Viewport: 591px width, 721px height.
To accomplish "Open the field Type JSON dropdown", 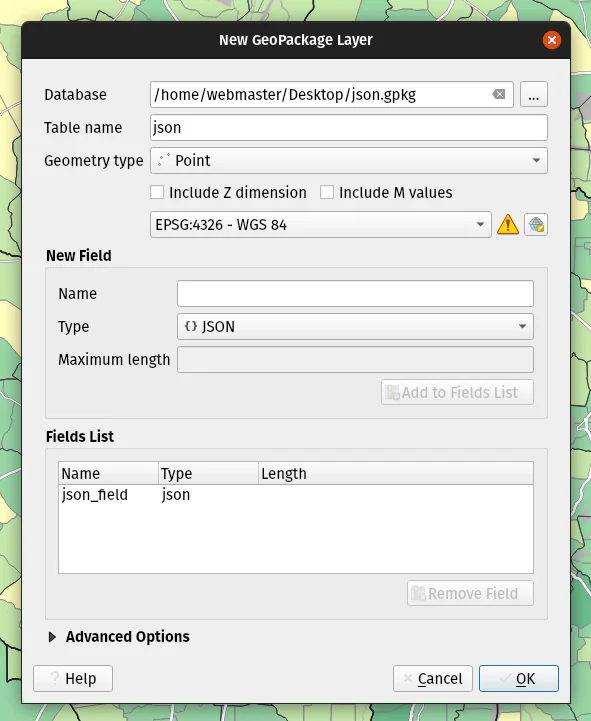I will pos(355,326).
